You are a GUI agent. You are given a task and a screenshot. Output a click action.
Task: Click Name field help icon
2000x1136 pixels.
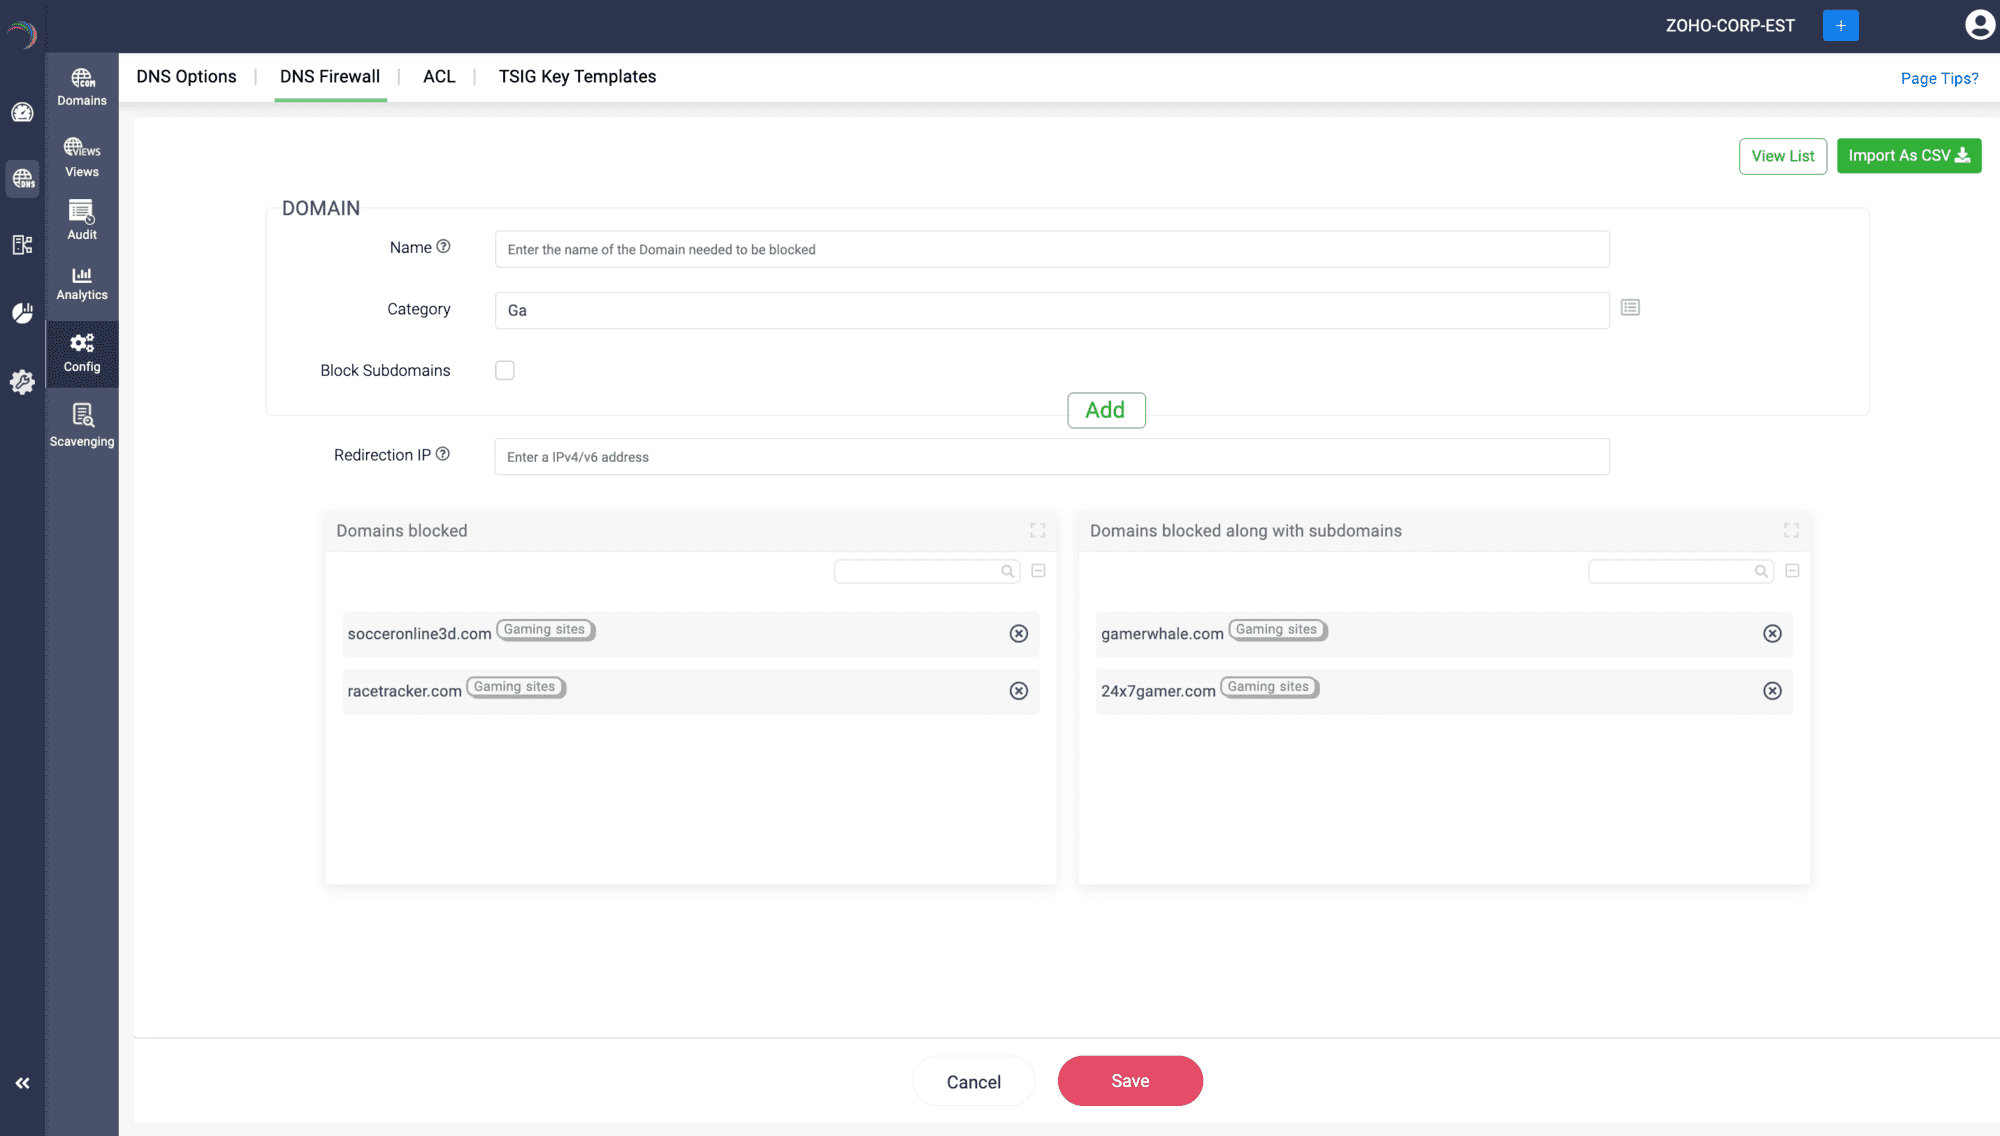(x=443, y=247)
